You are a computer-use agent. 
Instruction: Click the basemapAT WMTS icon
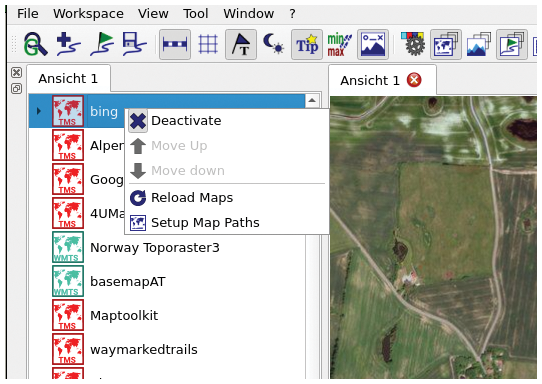(x=68, y=281)
